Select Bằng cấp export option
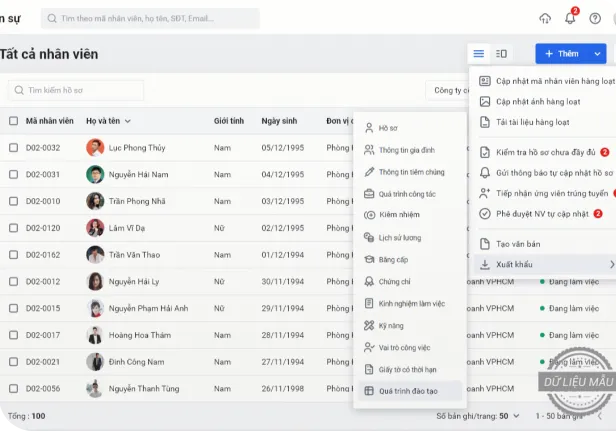The height and width of the screenshot is (431, 616). [x=394, y=260]
